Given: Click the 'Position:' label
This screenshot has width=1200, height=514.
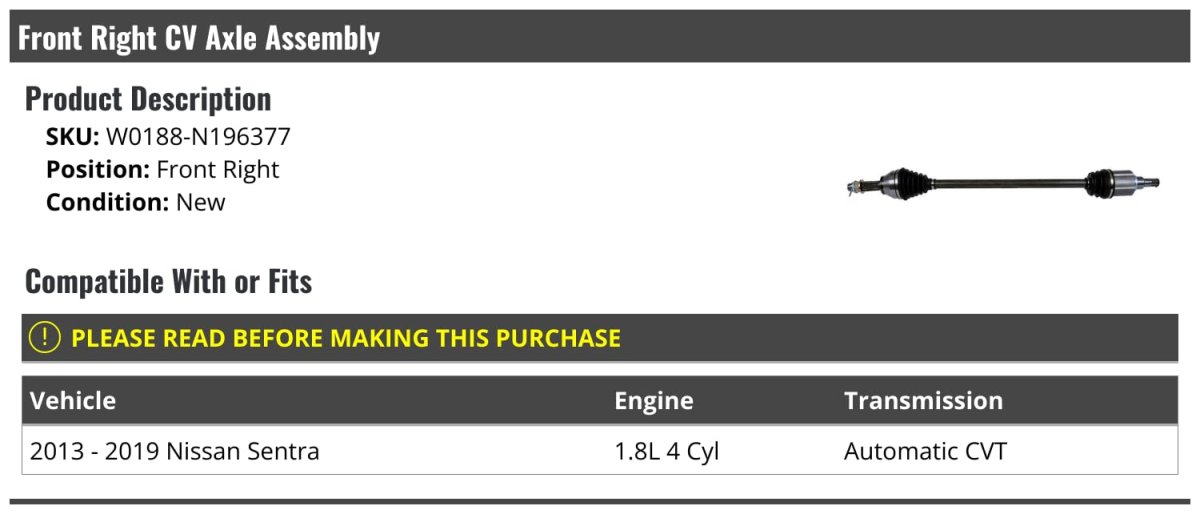Looking at the screenshot, I should pyautogui.click(x=98, y=170).
